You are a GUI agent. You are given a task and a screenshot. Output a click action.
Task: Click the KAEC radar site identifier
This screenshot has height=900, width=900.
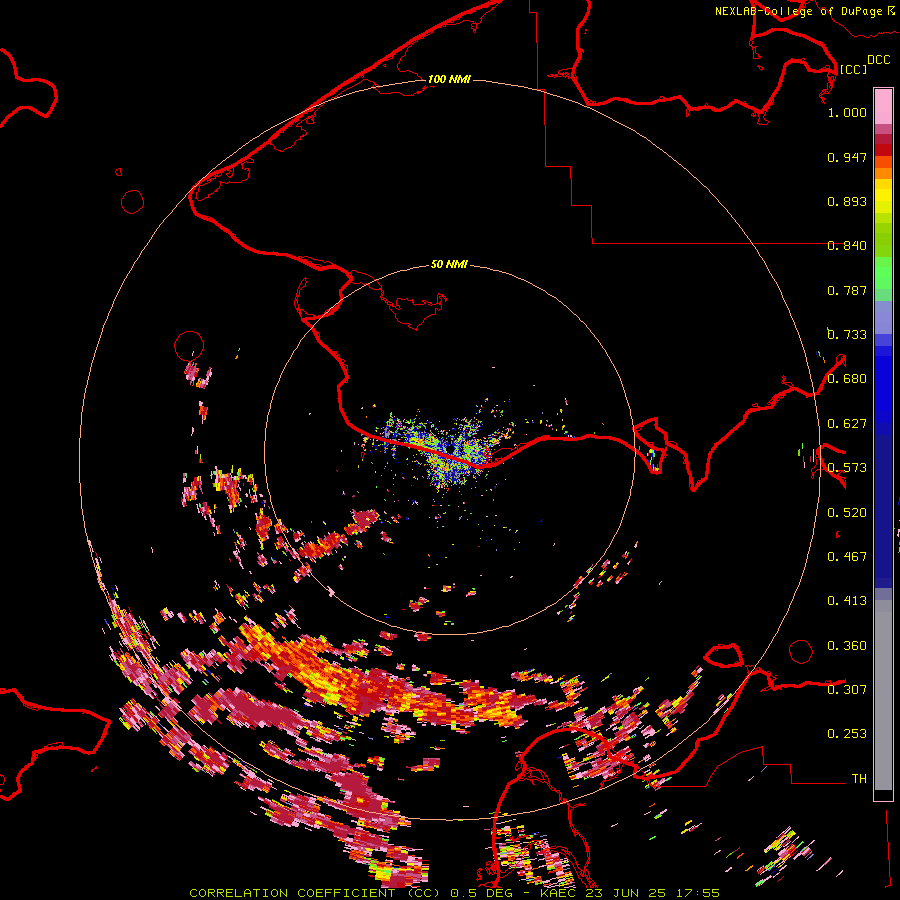point(558,893)
